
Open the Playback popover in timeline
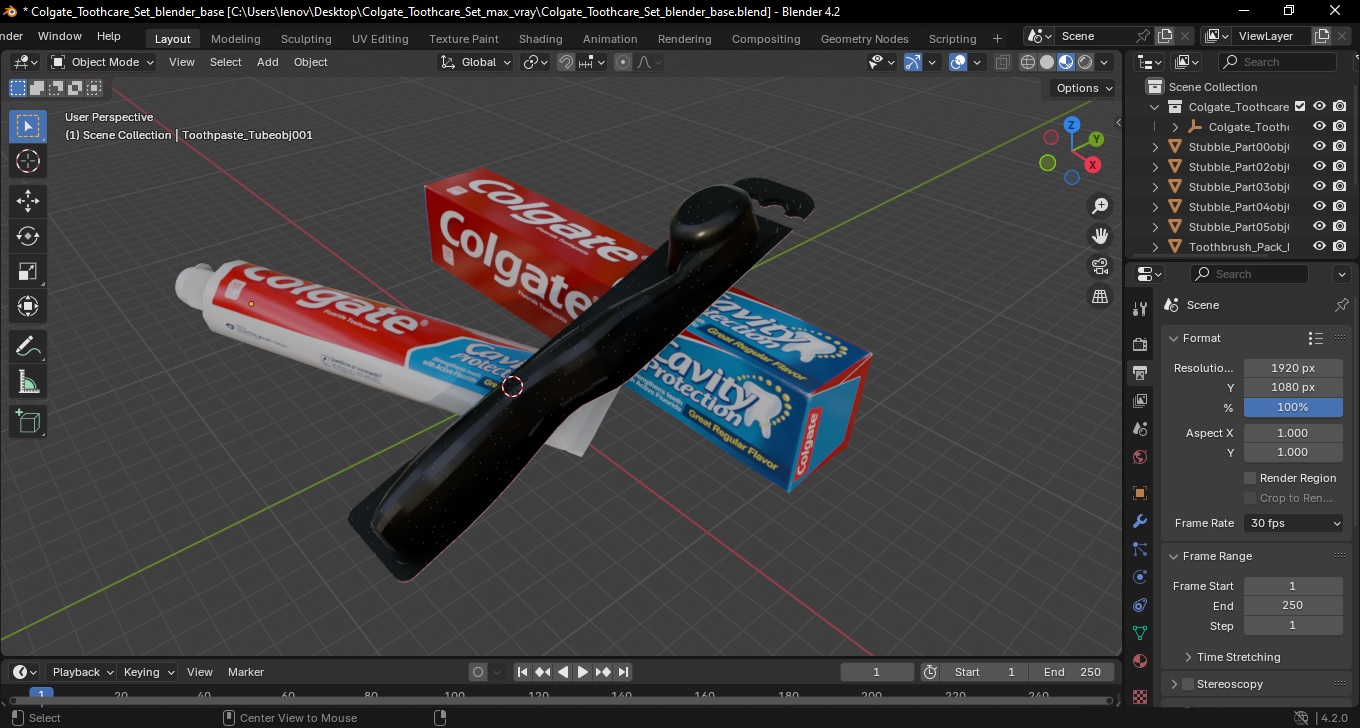82,672
